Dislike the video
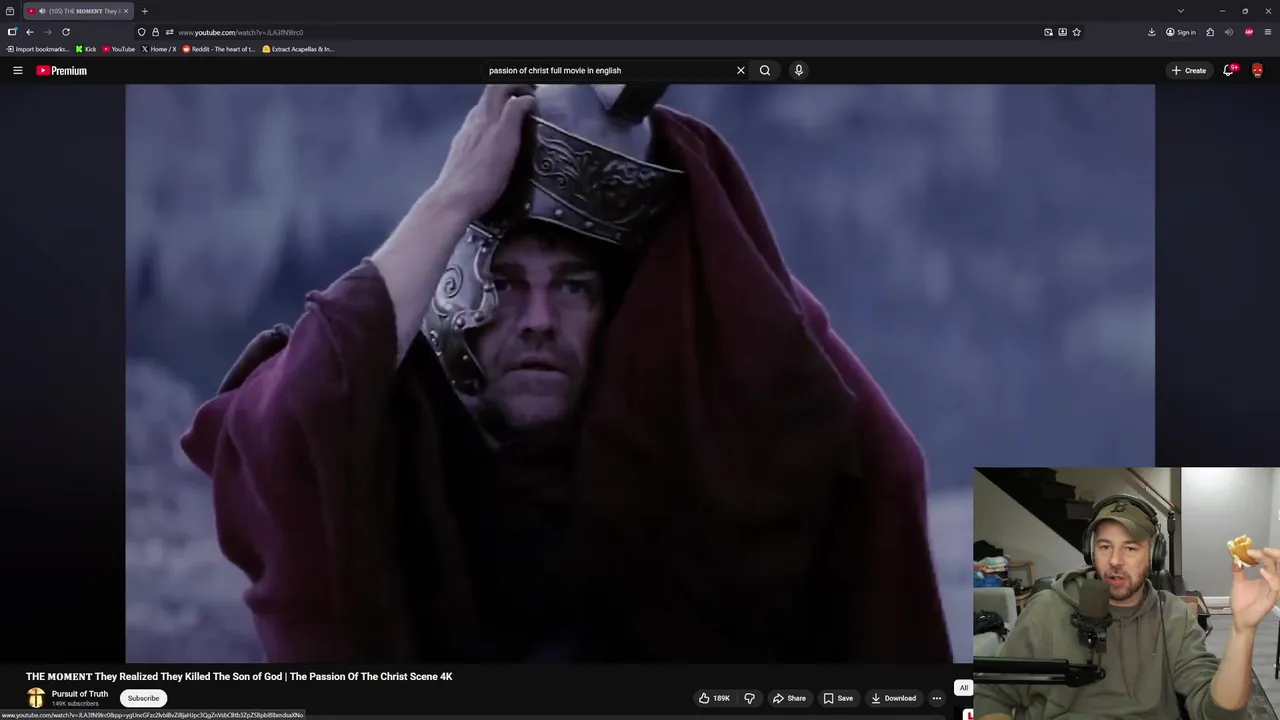The width and height of the screenshot is (1280, 720). (x=749, y=698)
